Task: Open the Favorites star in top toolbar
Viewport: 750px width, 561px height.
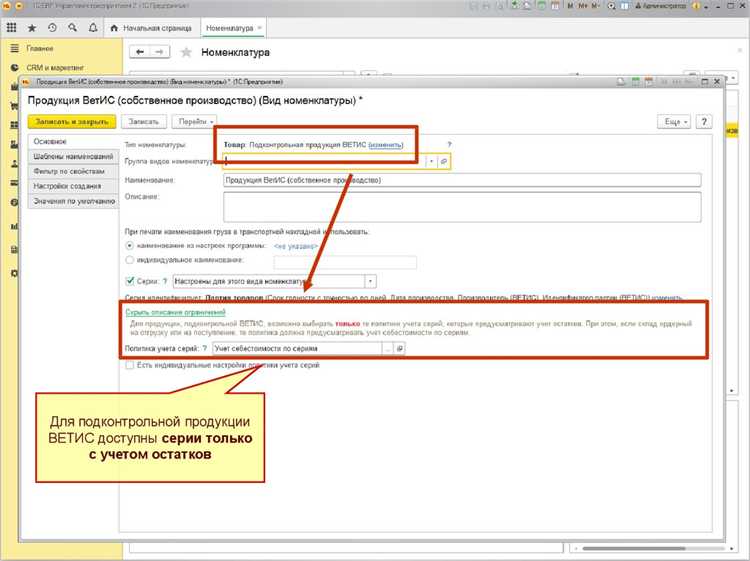Action: [x=32, y=28]
